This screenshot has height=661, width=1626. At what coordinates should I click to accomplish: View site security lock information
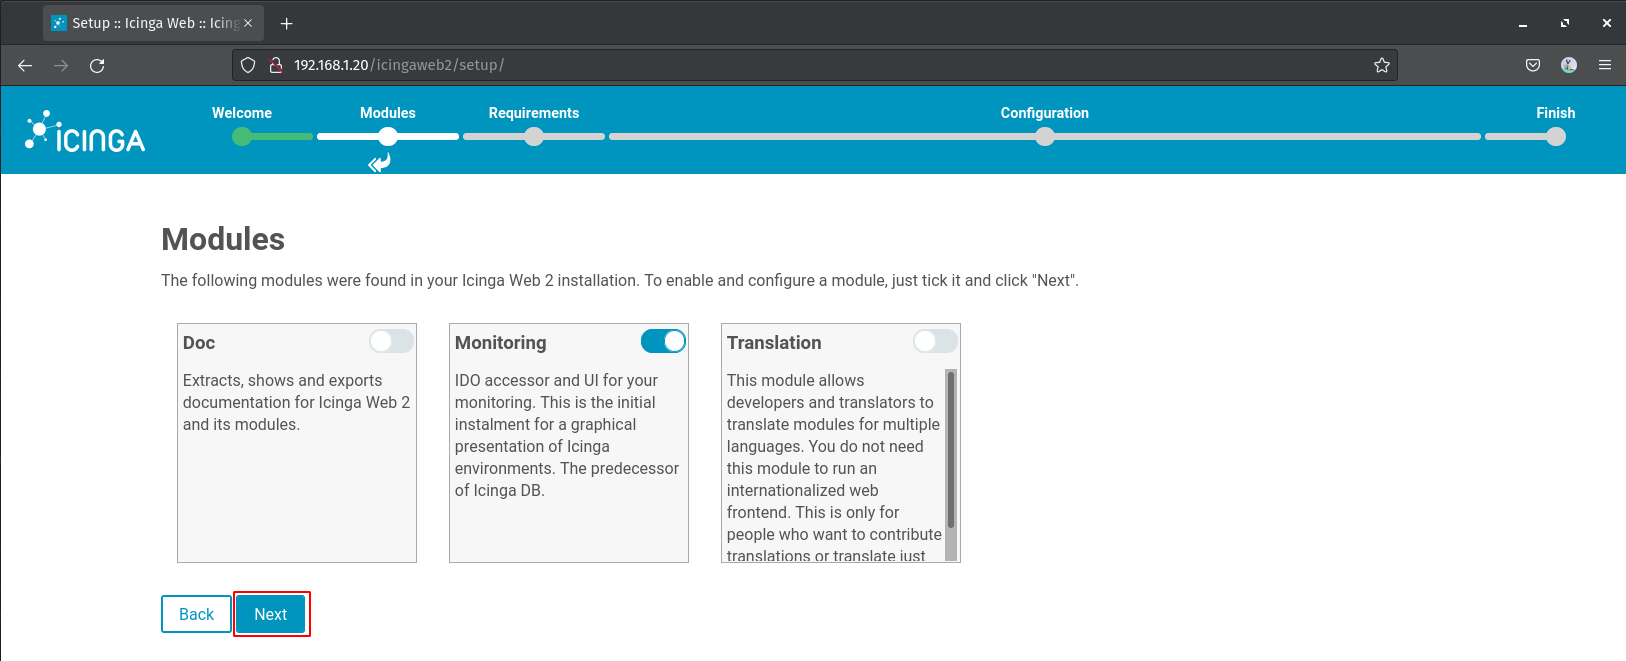coord(276,65)
